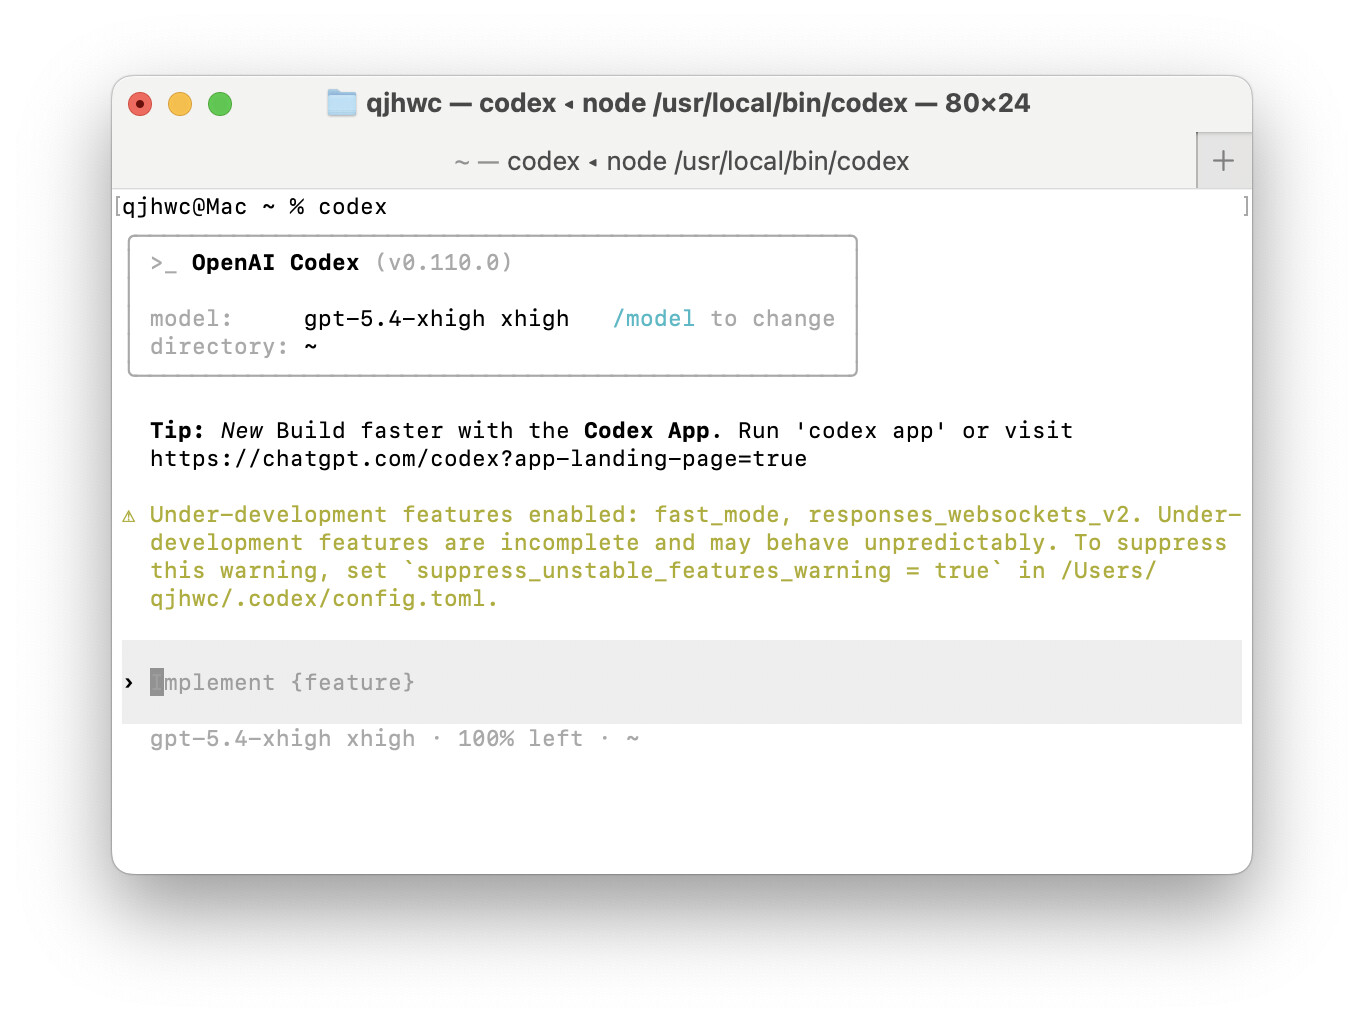Click the 'fast_mode,' feature name in warning
The height and width of the screenshot is (1022, 1364).
(x=724, y=515)
